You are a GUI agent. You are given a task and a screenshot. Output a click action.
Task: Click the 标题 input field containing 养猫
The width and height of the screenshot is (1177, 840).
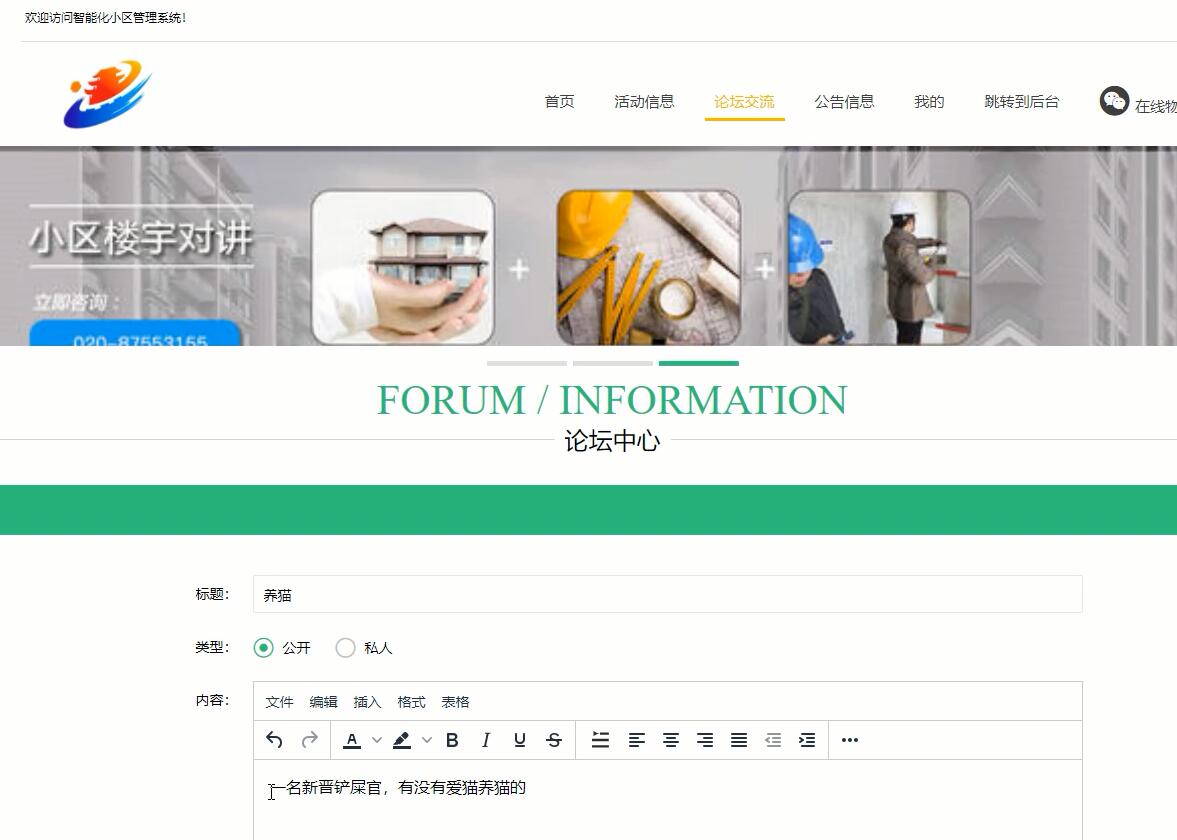pos(667,595)
